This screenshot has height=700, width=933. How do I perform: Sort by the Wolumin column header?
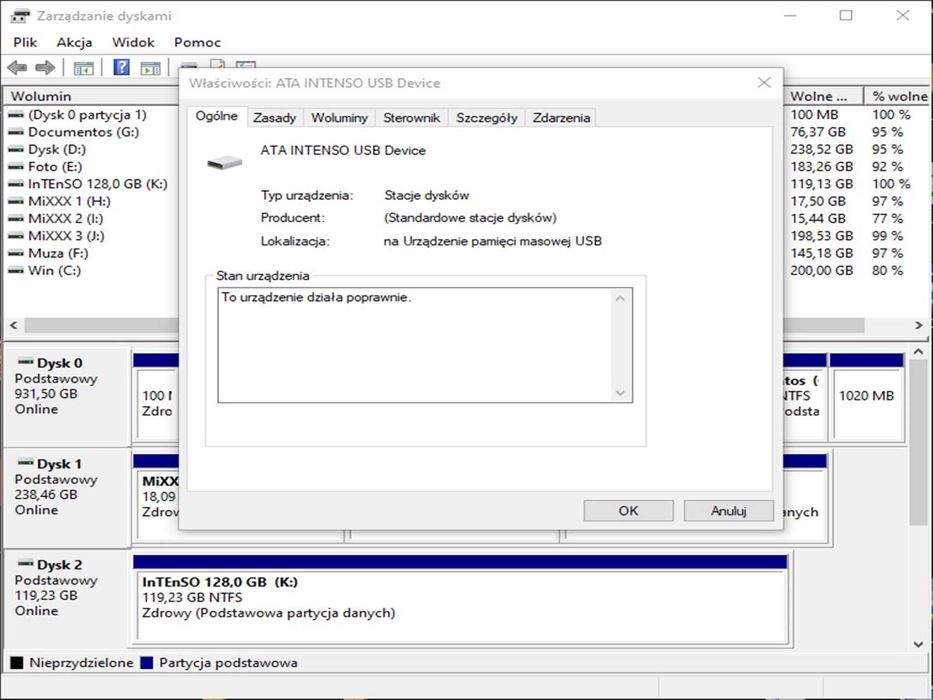[x=92, y=96]
